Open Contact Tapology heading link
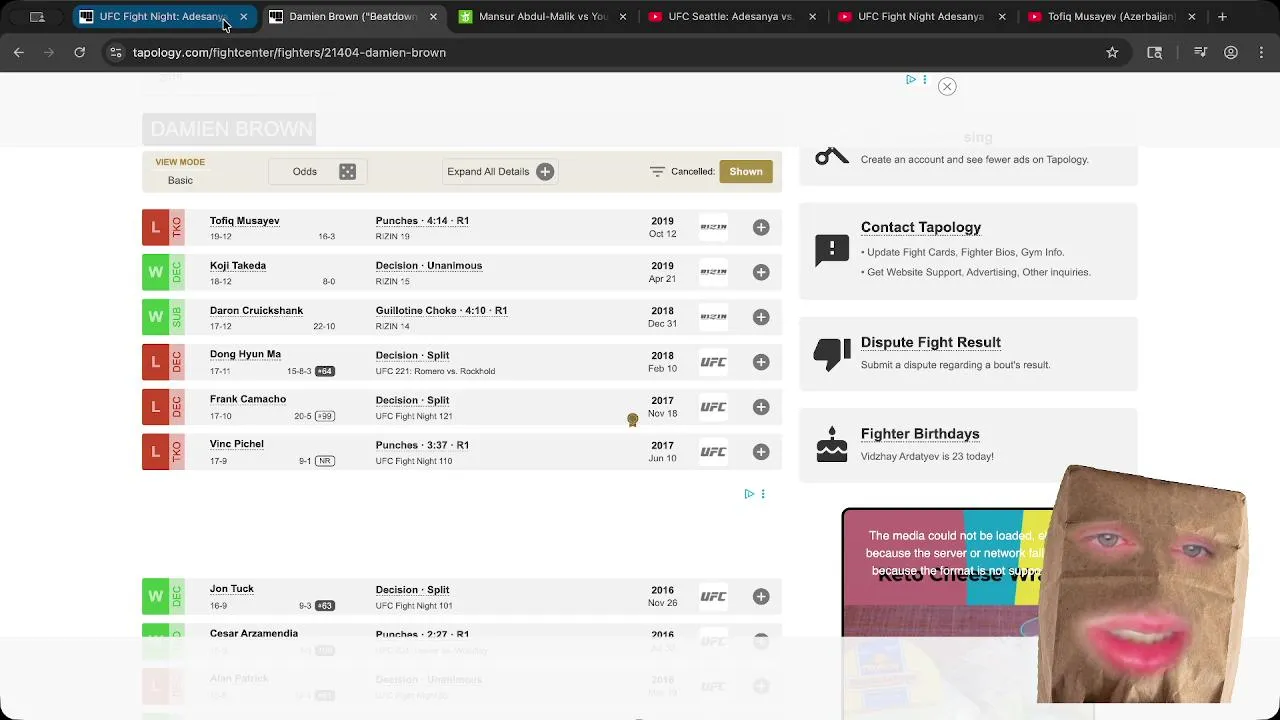This screenshot has width=1280, height=720. click(921, 227)
